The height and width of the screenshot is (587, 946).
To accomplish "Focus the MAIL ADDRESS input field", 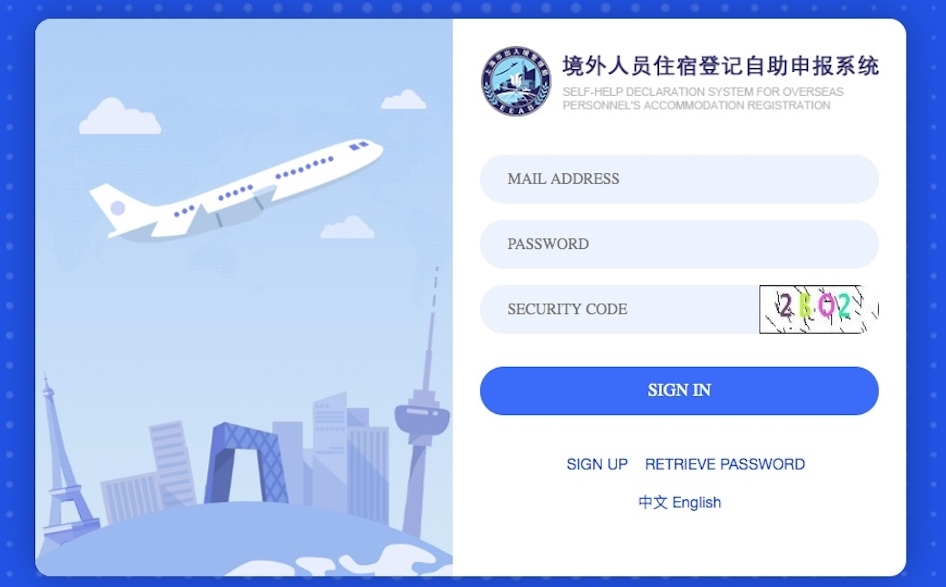I will coord(679,179).
